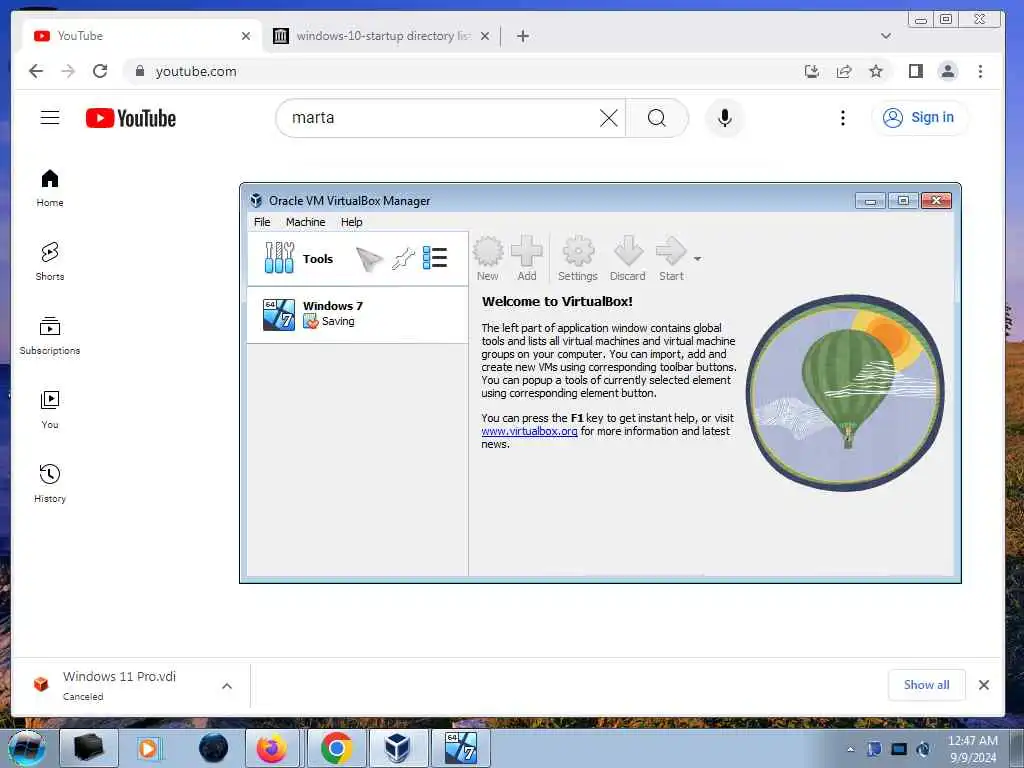Open the You section in sidebar
This screenshot has height=768, width=1024.
coord(50,409)
